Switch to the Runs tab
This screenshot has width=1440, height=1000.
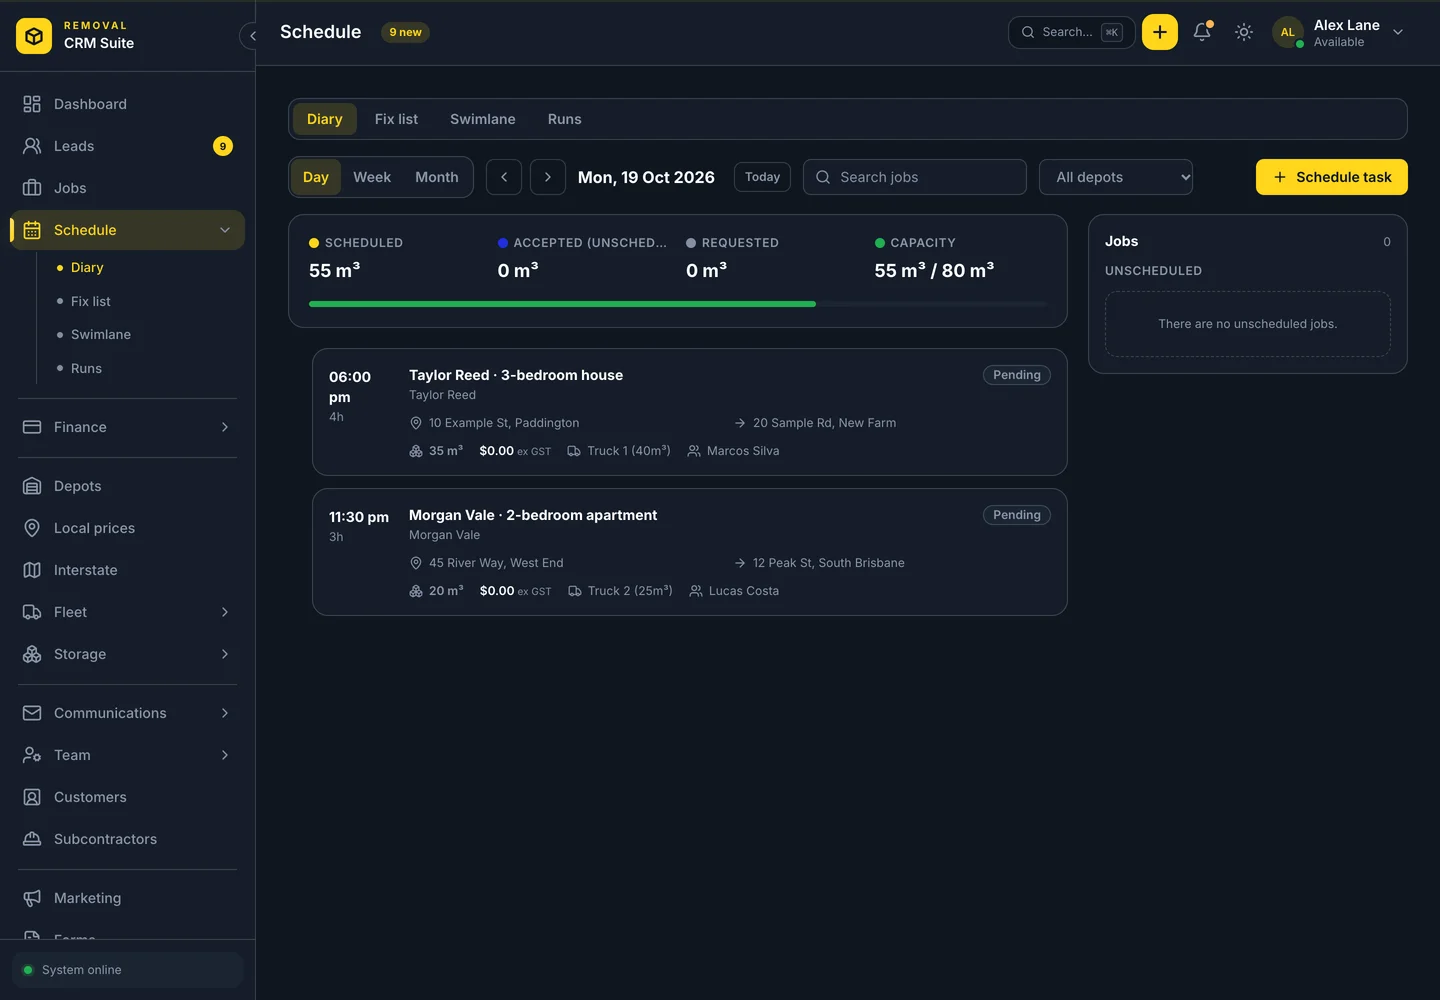click(565, 119)
